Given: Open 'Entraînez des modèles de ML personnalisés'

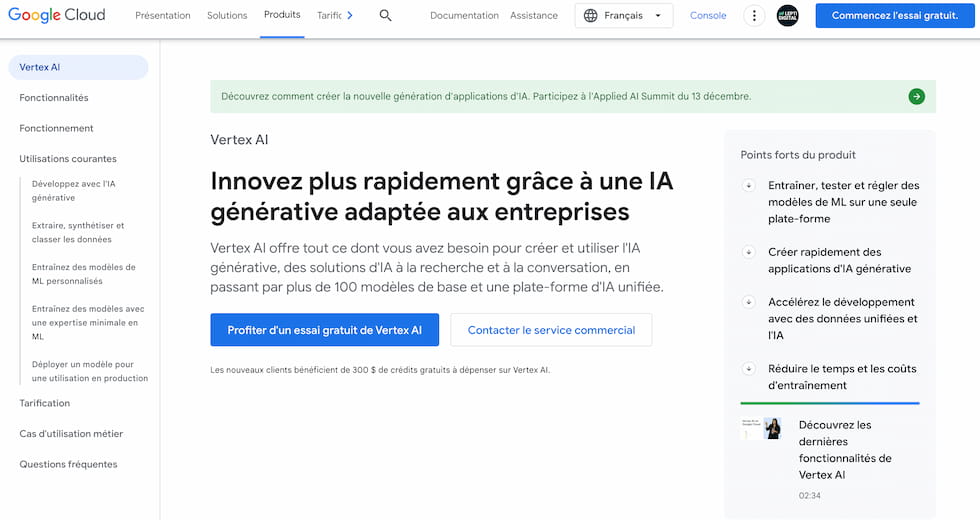Looking at the screenshot, I should (84, 274).
